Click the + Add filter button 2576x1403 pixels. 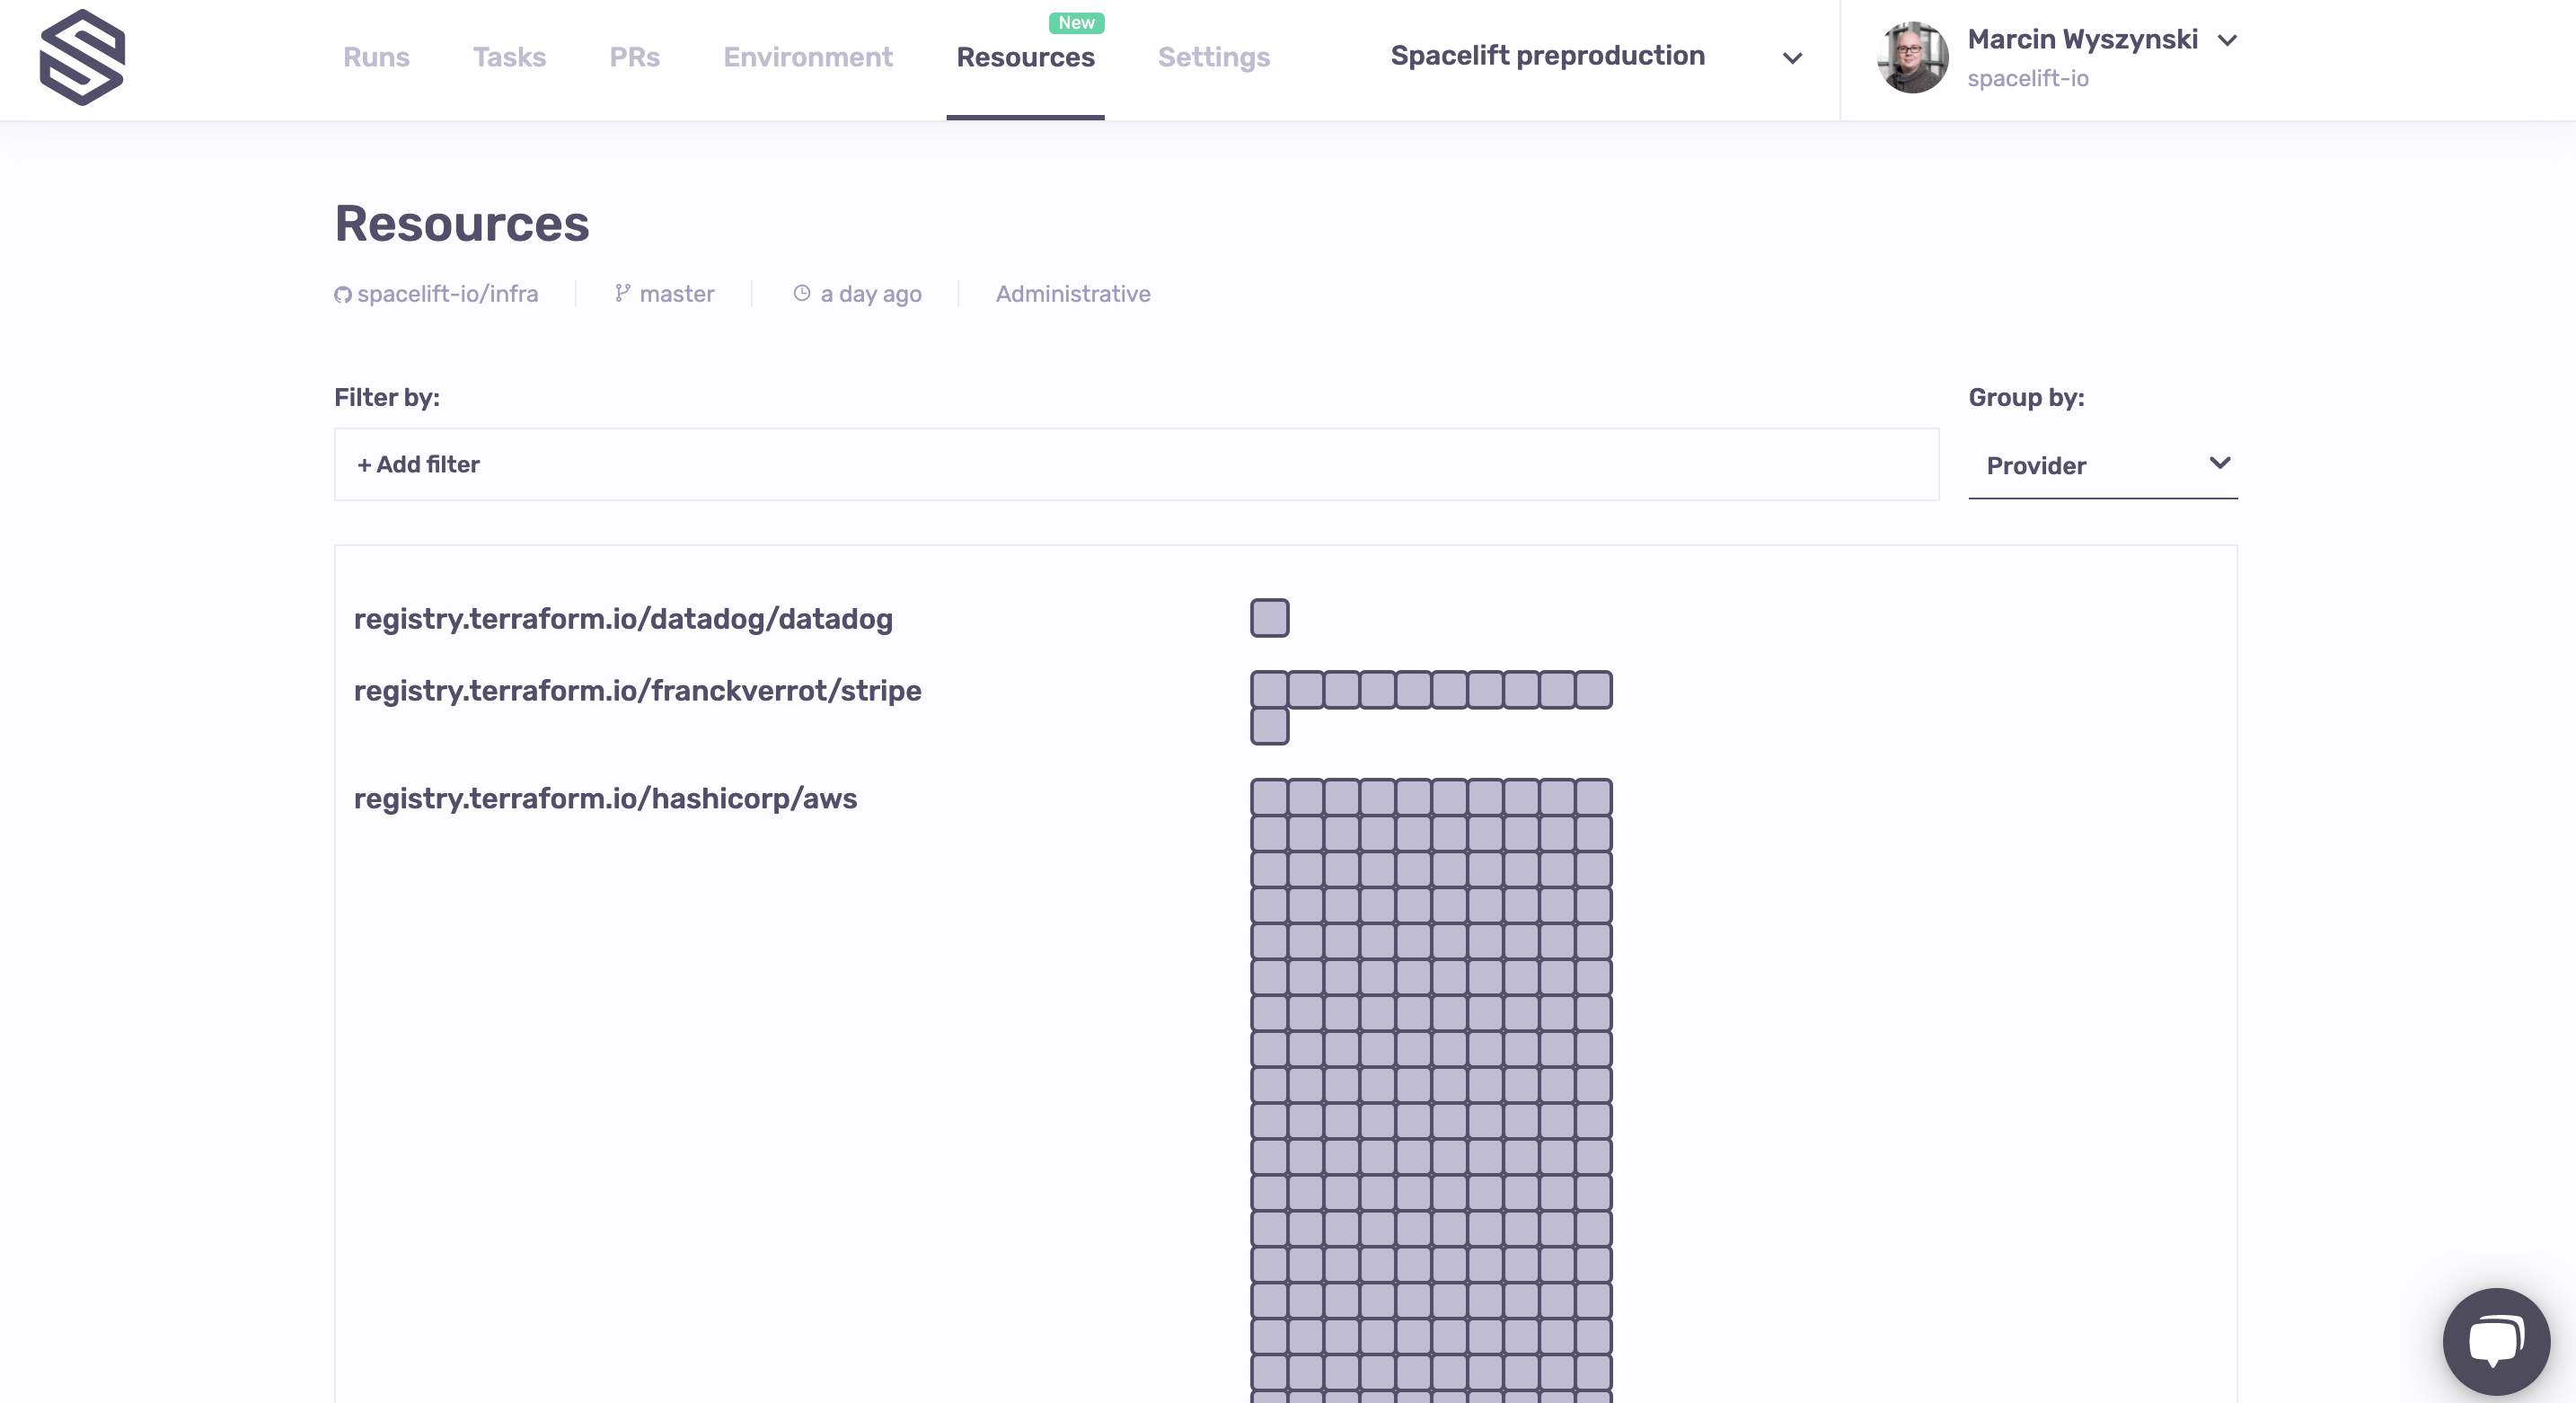419,465
